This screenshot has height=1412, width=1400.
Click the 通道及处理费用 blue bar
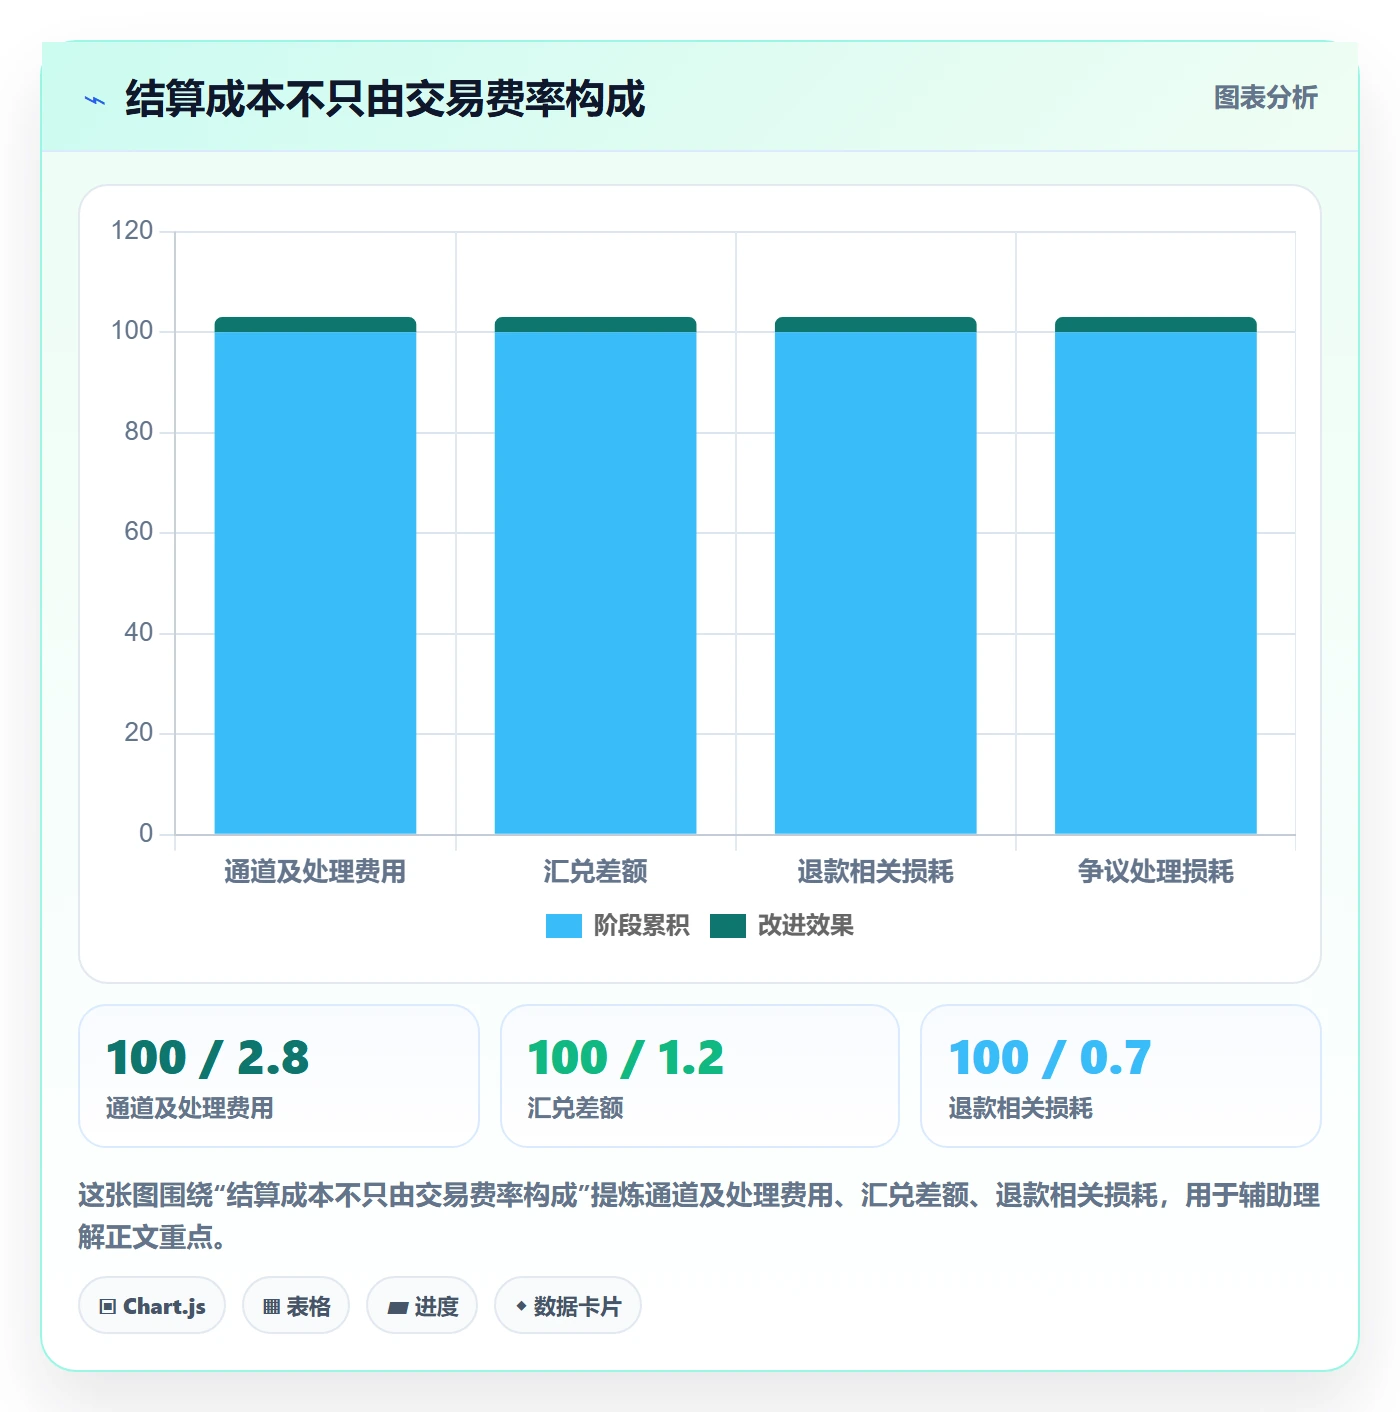(315, 582)
